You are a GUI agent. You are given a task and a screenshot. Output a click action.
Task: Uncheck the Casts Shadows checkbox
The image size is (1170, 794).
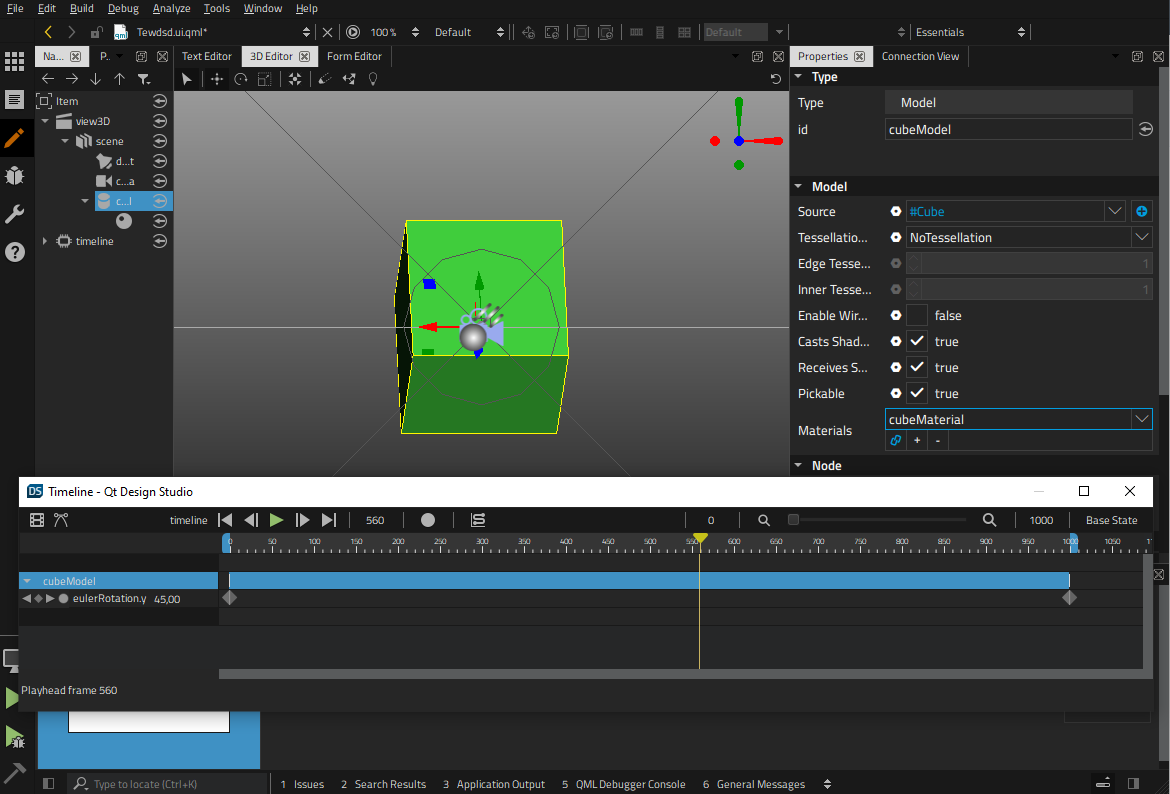click(917, 342)
